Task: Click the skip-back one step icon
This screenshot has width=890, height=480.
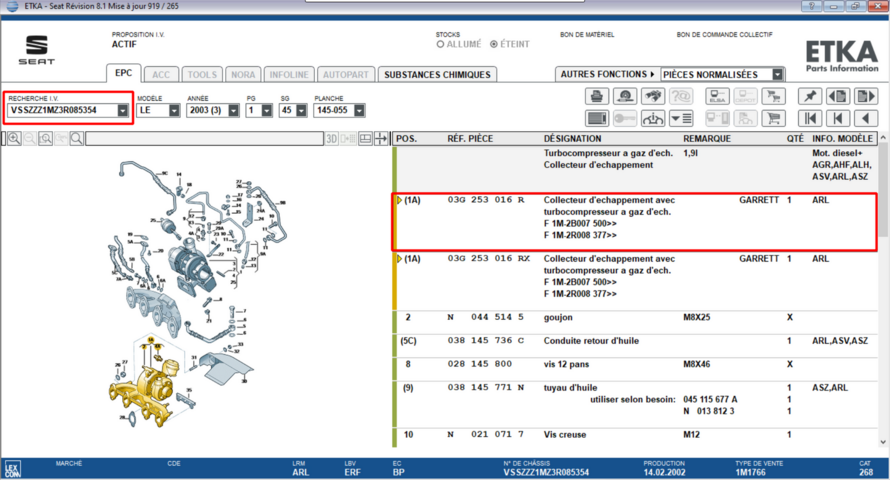Action: (838, 118)
